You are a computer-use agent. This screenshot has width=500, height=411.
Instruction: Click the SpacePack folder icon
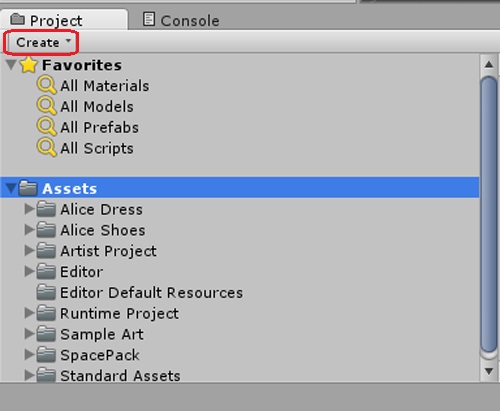[x=46, y=355]
